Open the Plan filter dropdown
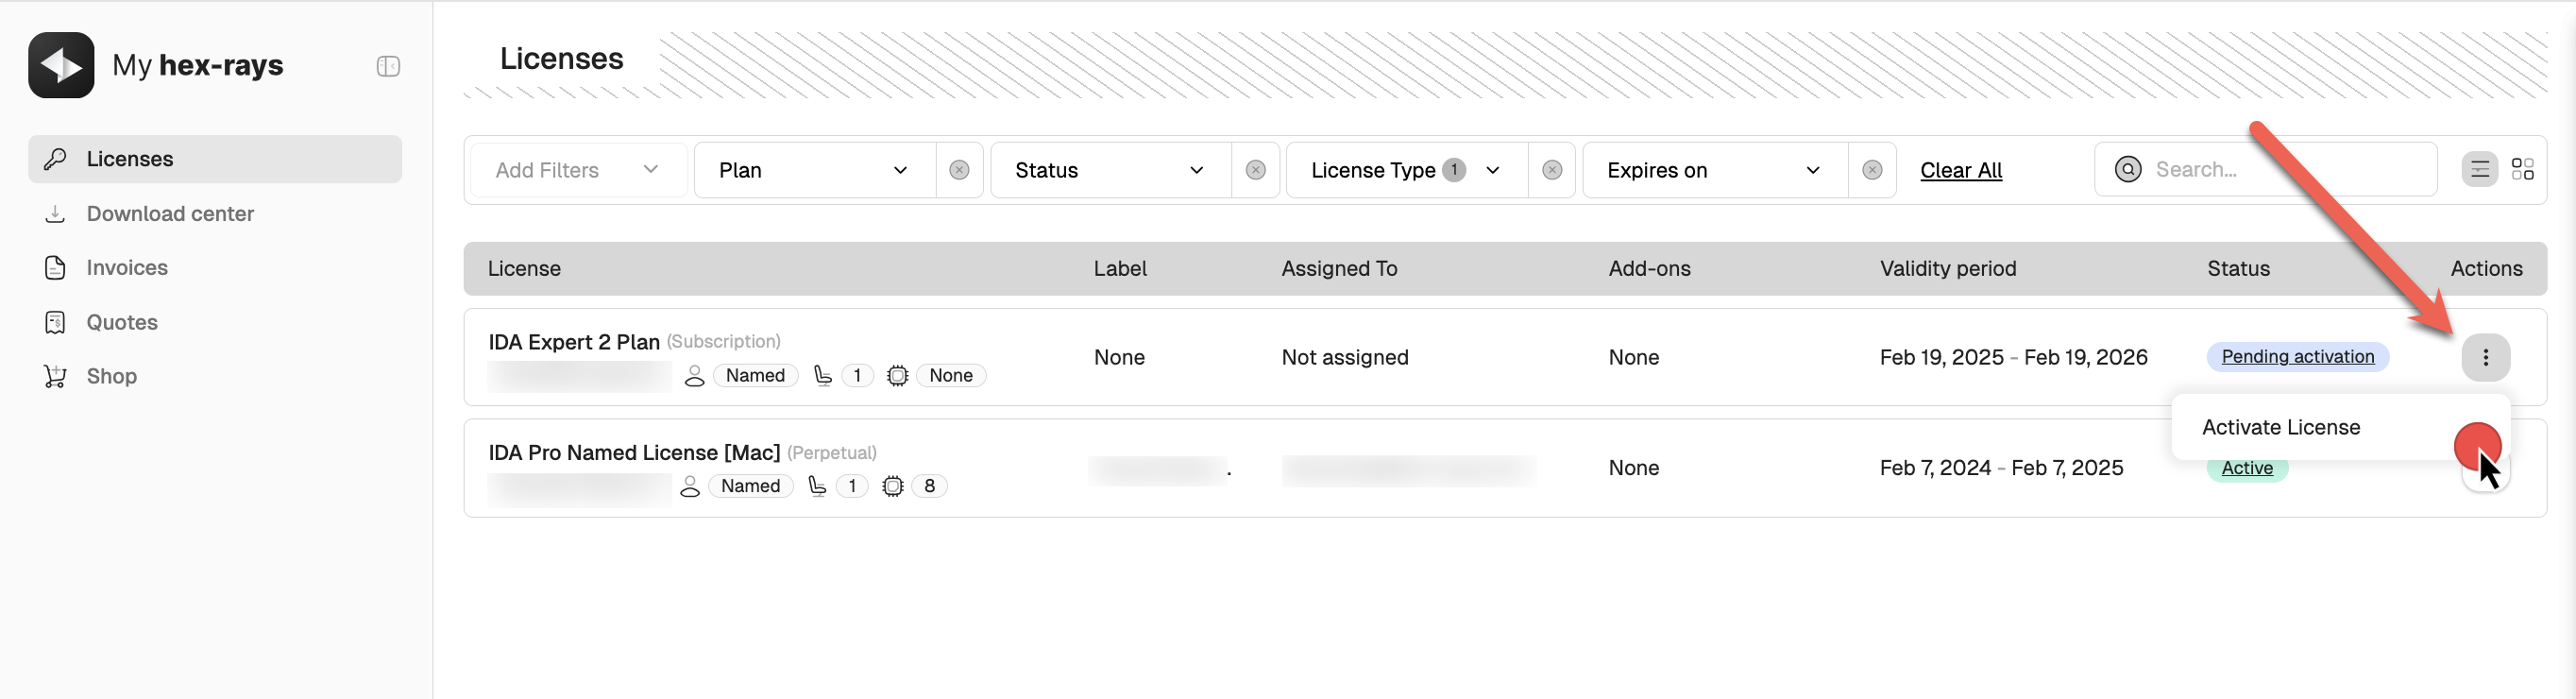Image resolution: width=2576 pixels, height=699 pixels. (x=813, y=170)
